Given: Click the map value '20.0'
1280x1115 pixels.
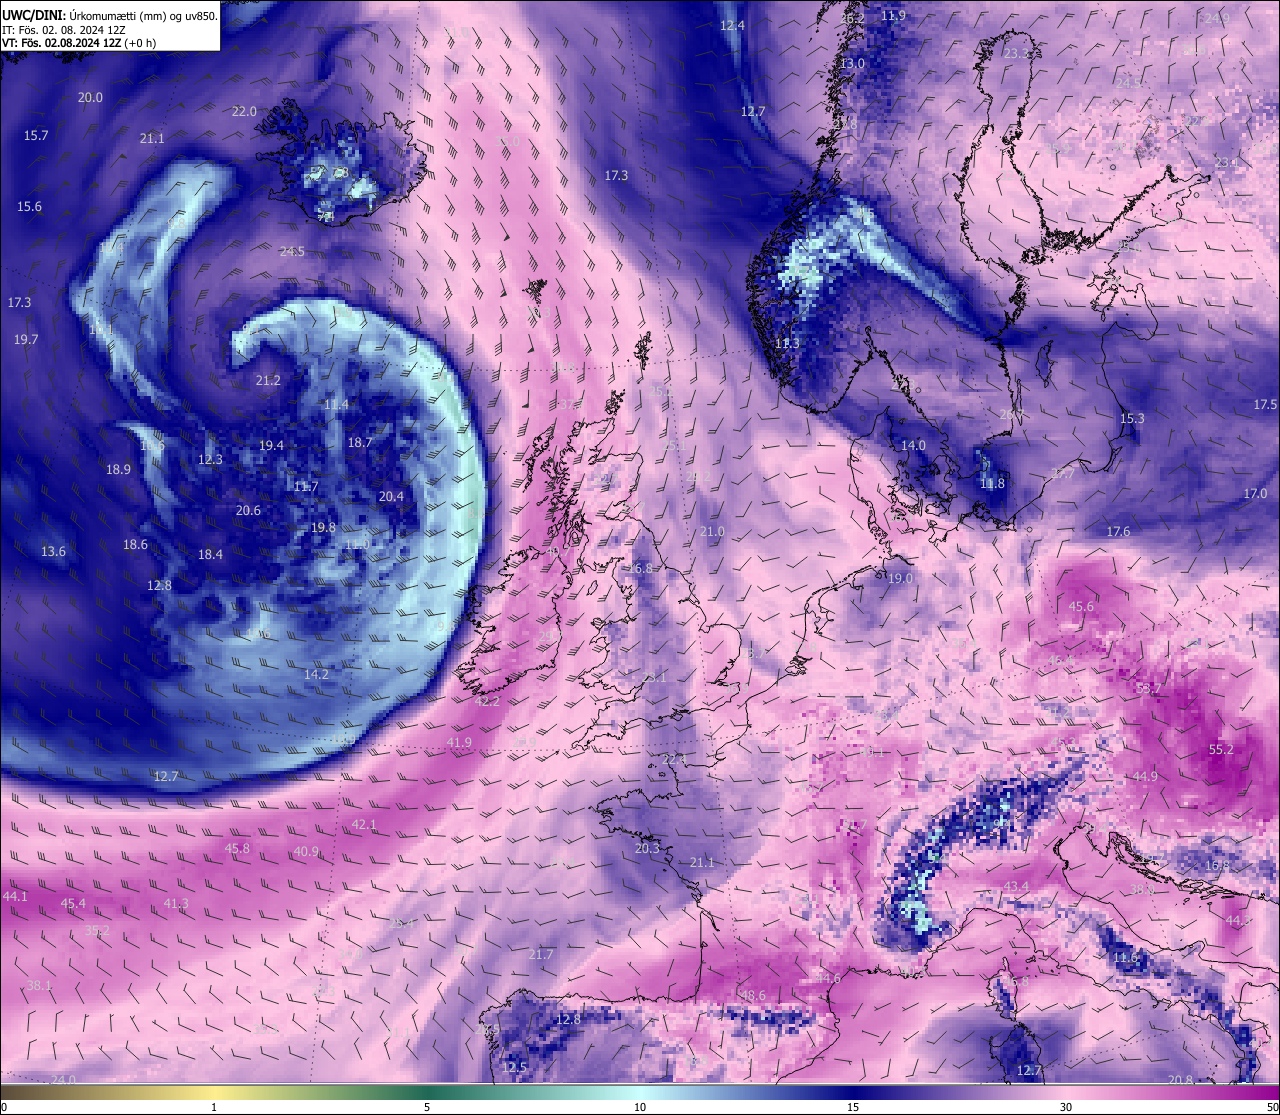Looking at the screenshot, I should click(90, 97).
